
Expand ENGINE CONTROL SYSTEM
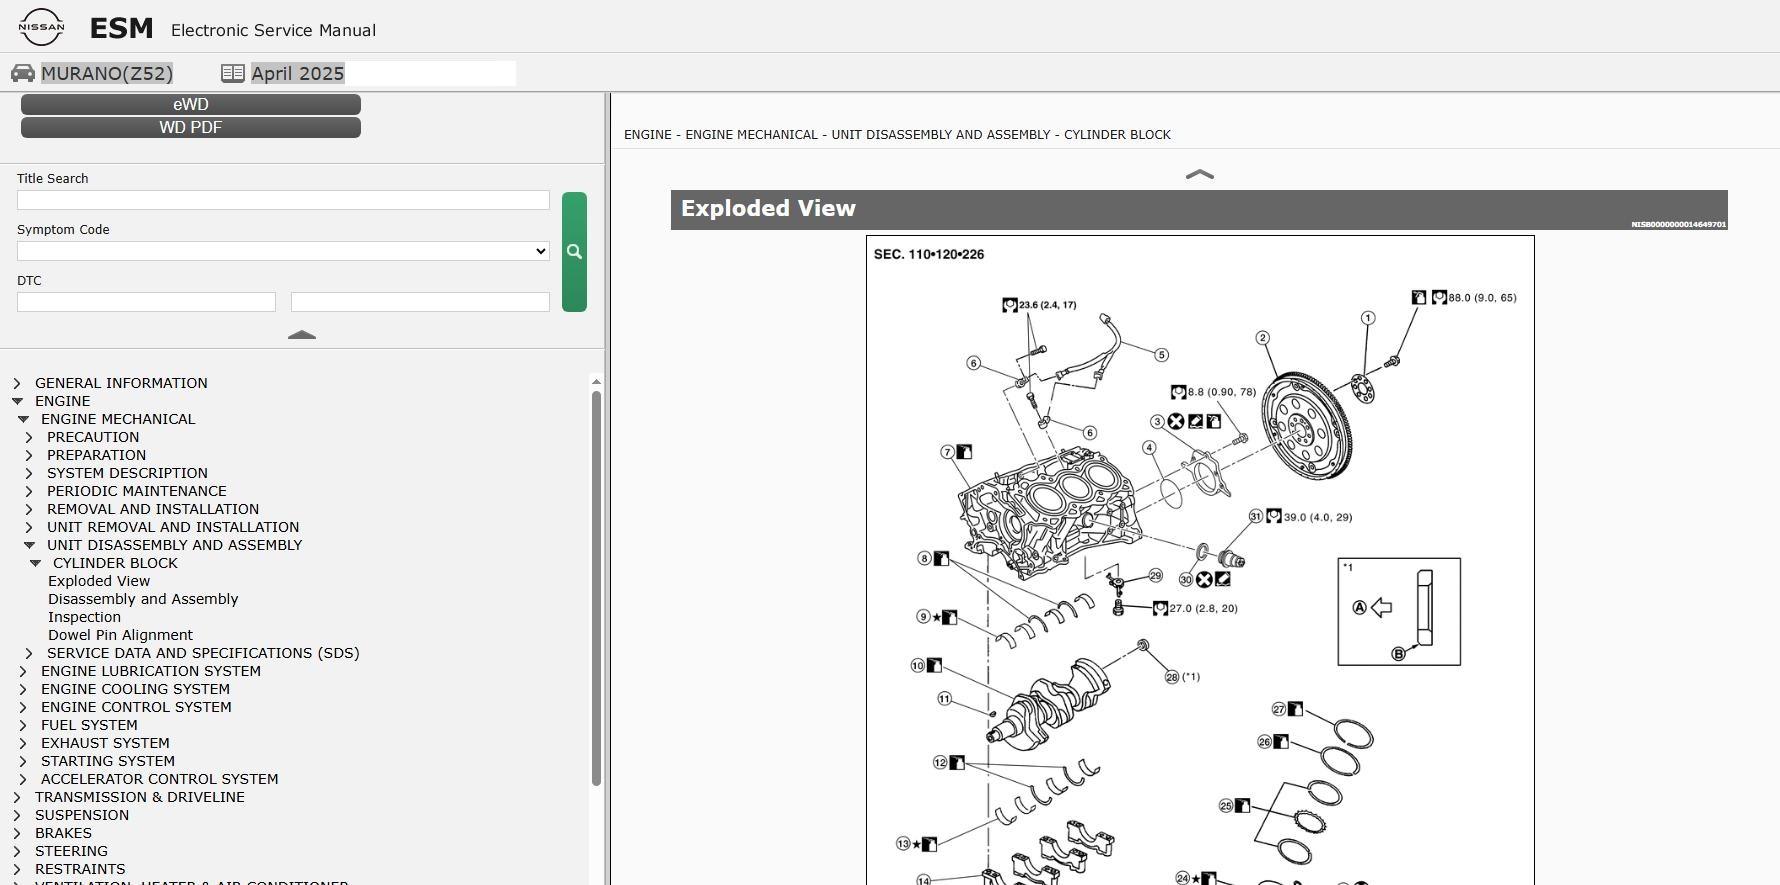[x=23, y=707]
